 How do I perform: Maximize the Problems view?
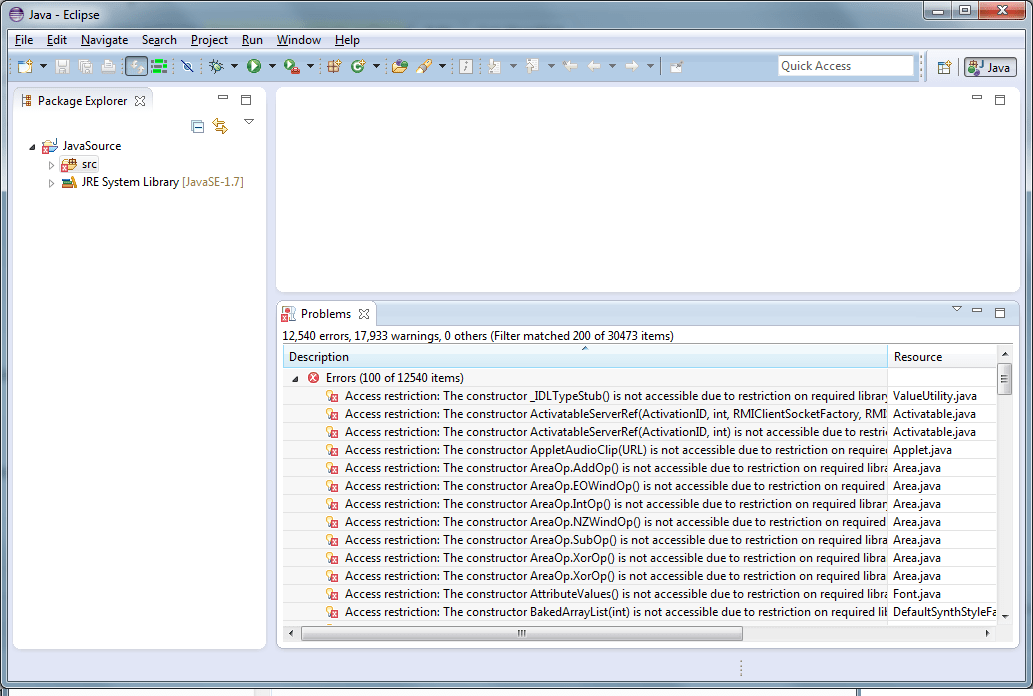tap(1000, 312)
